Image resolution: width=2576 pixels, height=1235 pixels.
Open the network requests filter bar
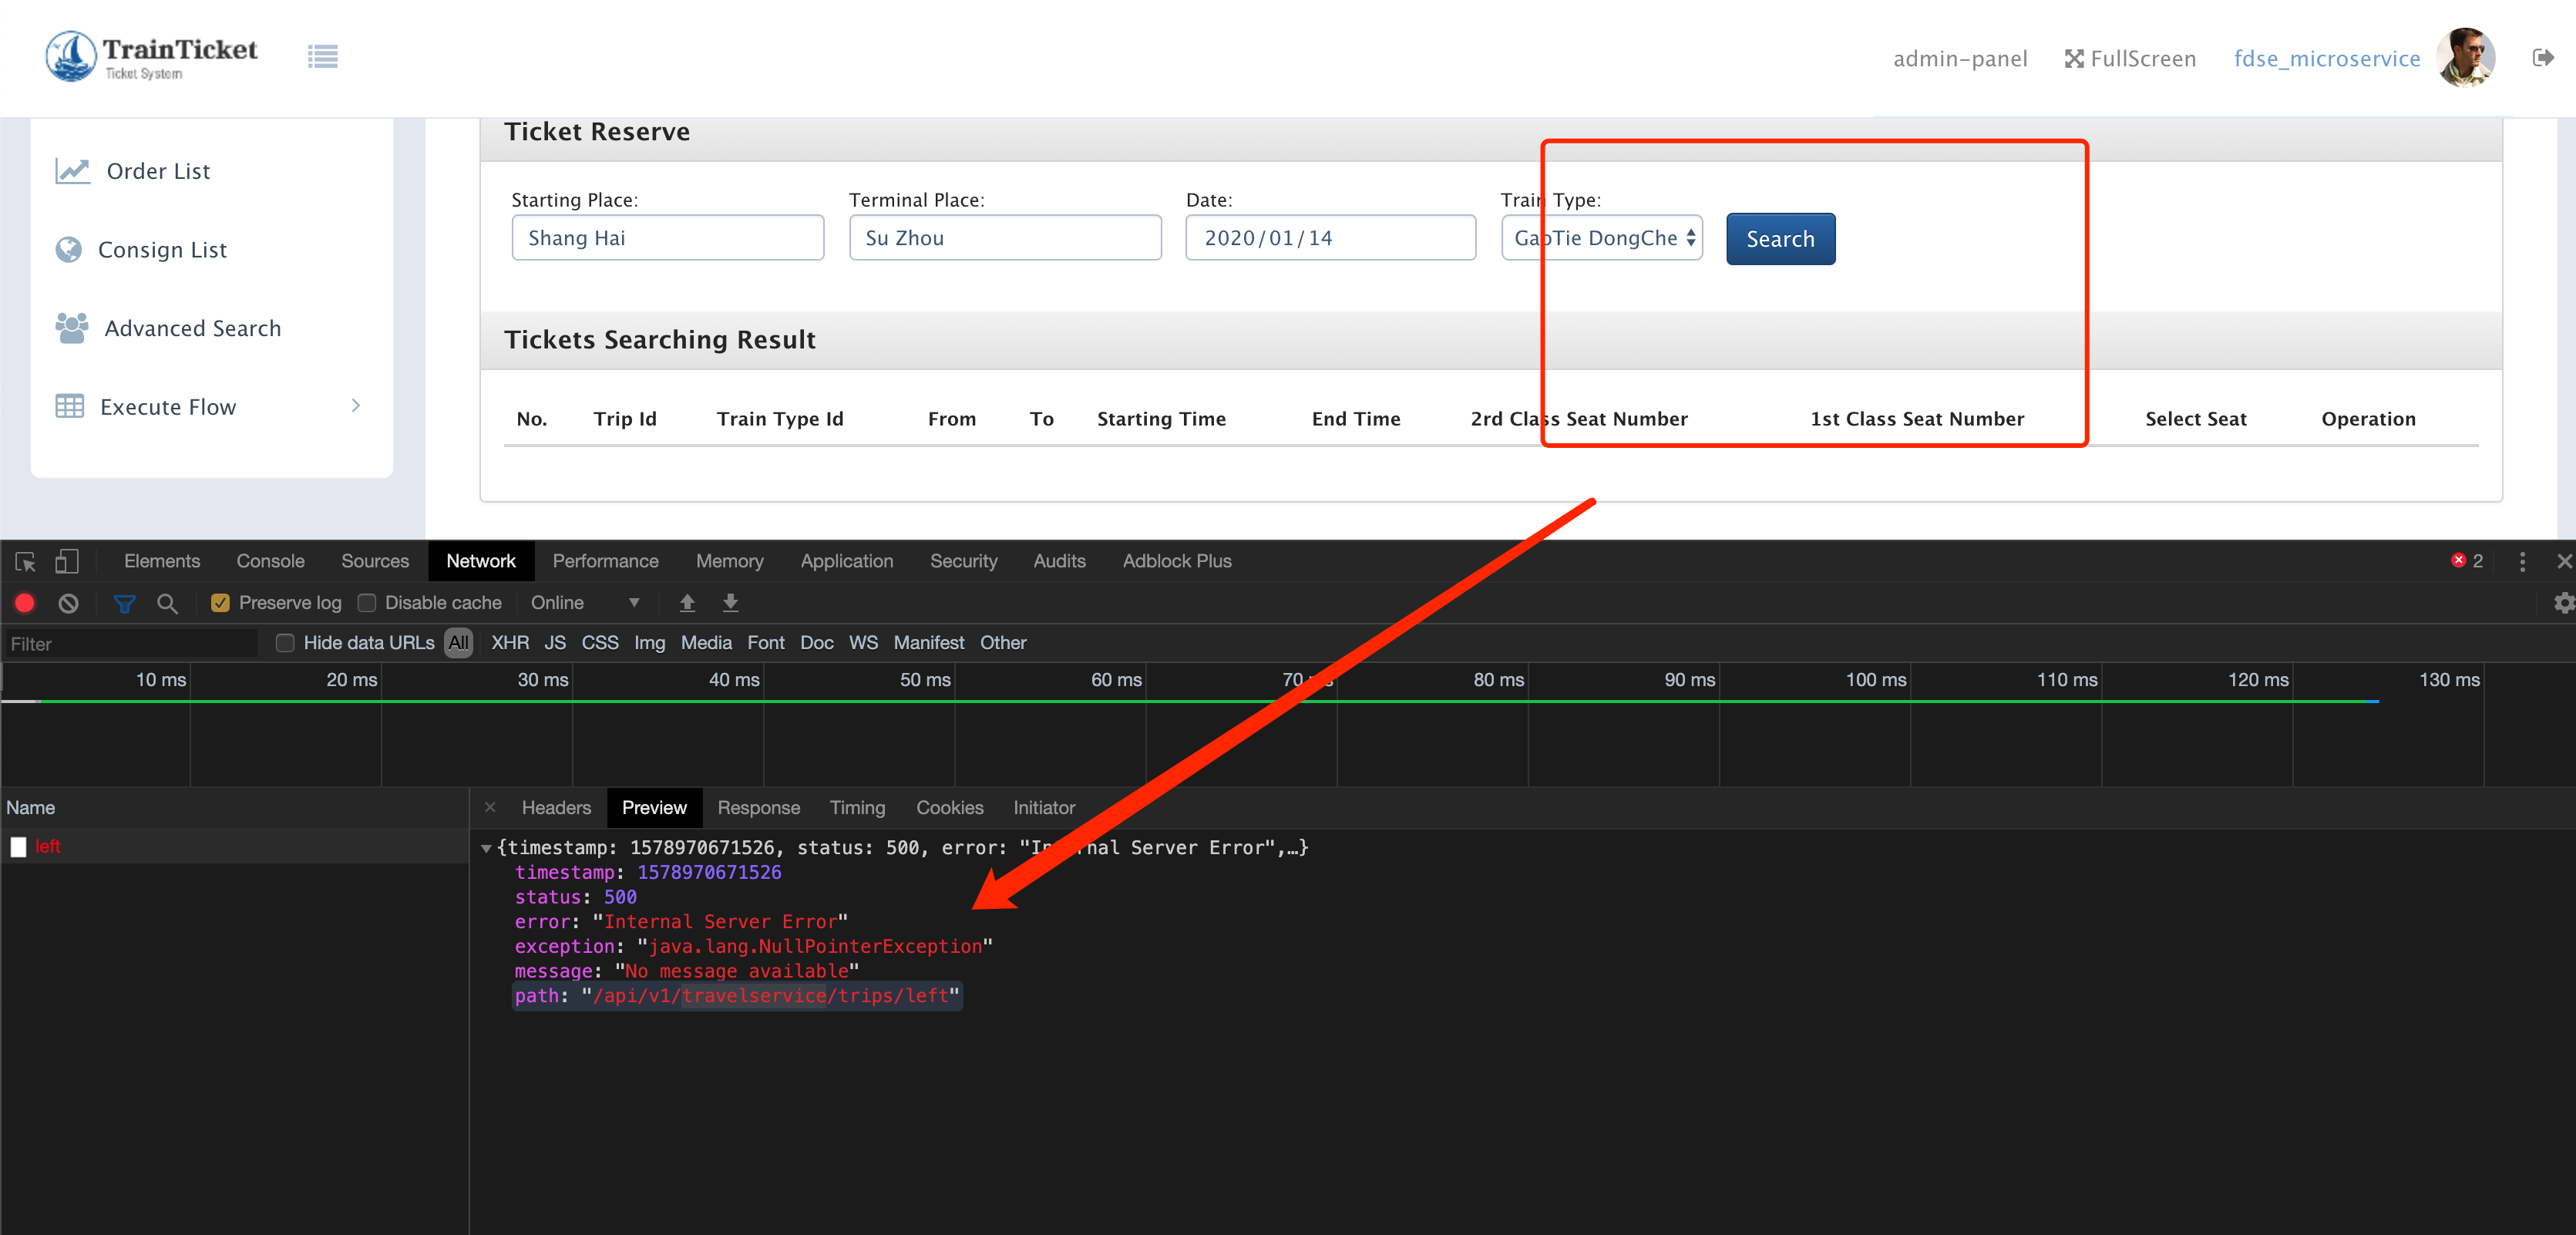click(x=124, y=602)
